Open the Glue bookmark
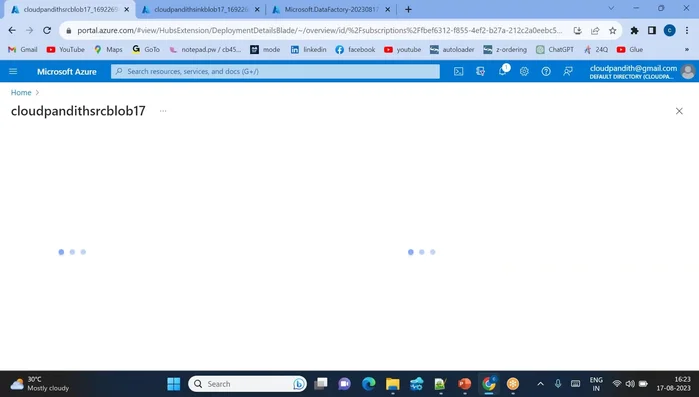This screenshot has width=699, height=397. click(630, 49)
